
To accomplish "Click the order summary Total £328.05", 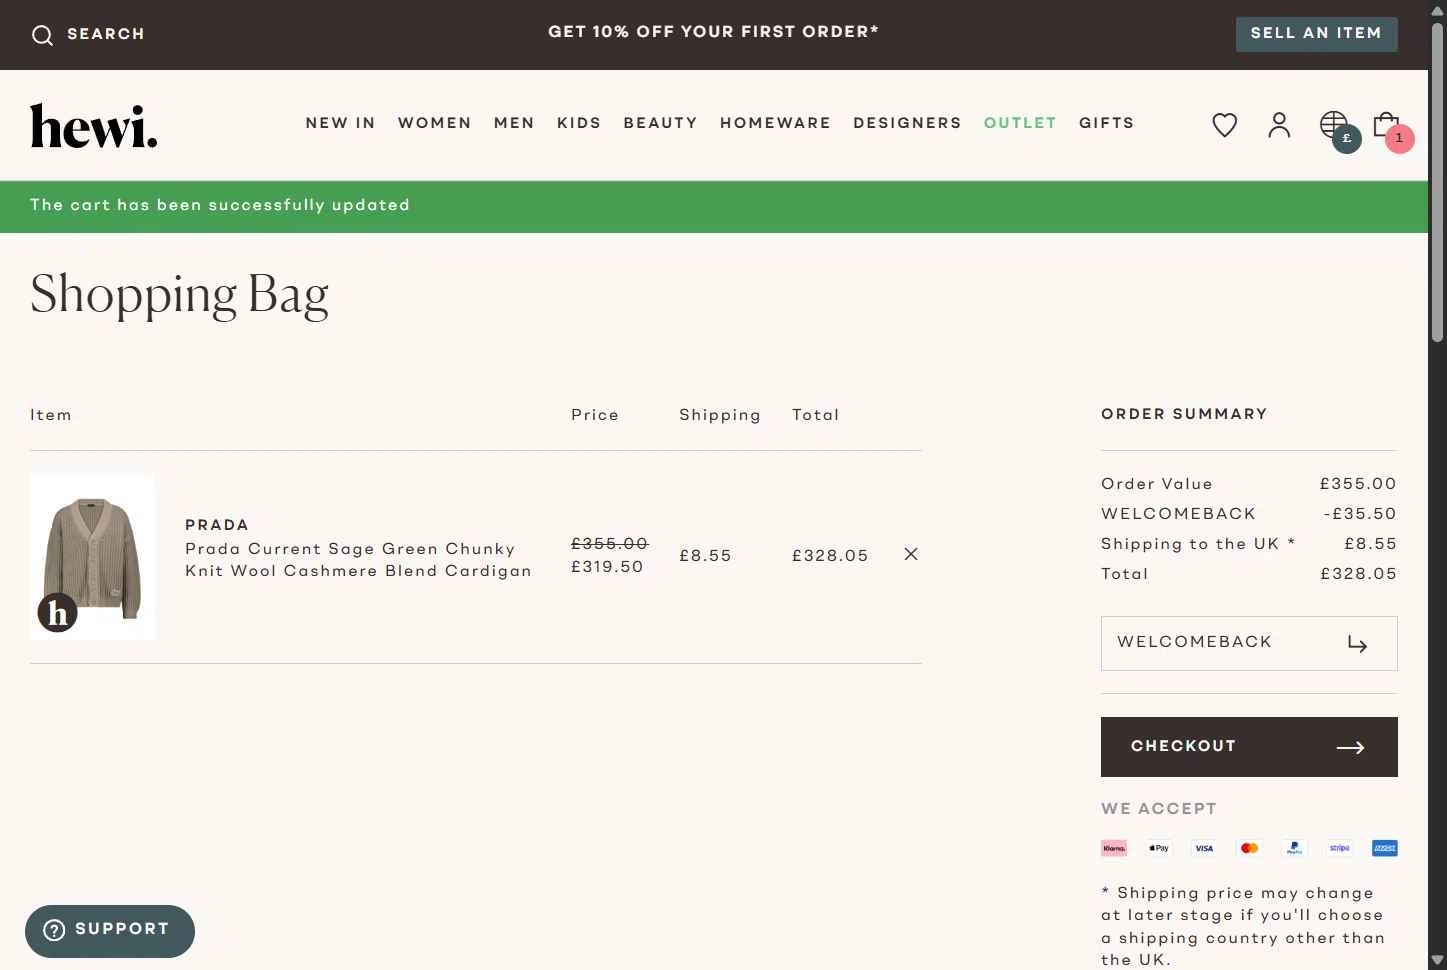I will [1358, 574].
